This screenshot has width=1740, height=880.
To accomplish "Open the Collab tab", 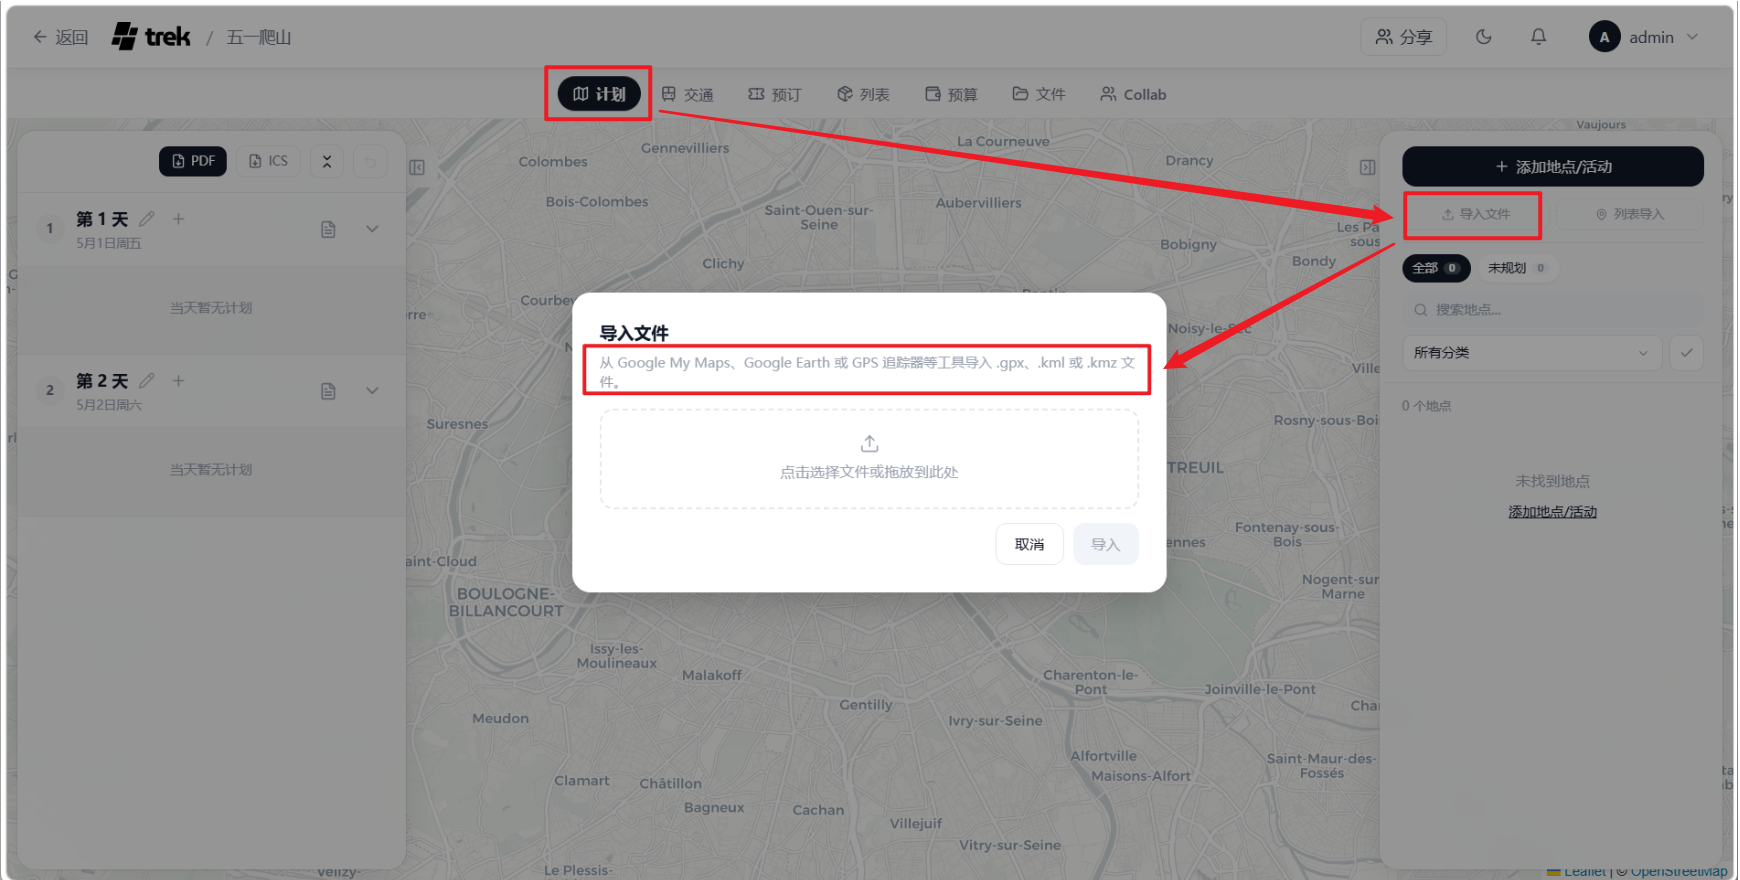I will pos(1133,94).
